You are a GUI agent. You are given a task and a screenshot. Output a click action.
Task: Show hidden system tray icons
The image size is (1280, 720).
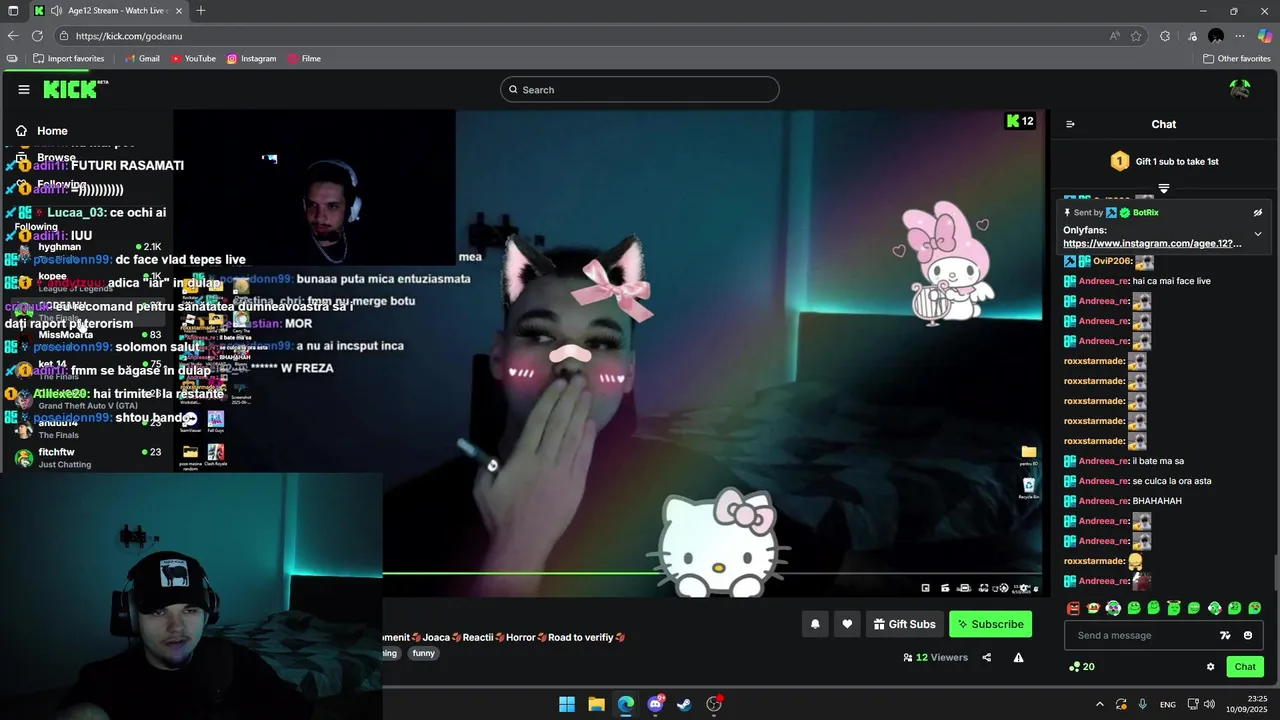pyautogui.click(x=1099, y=704)
